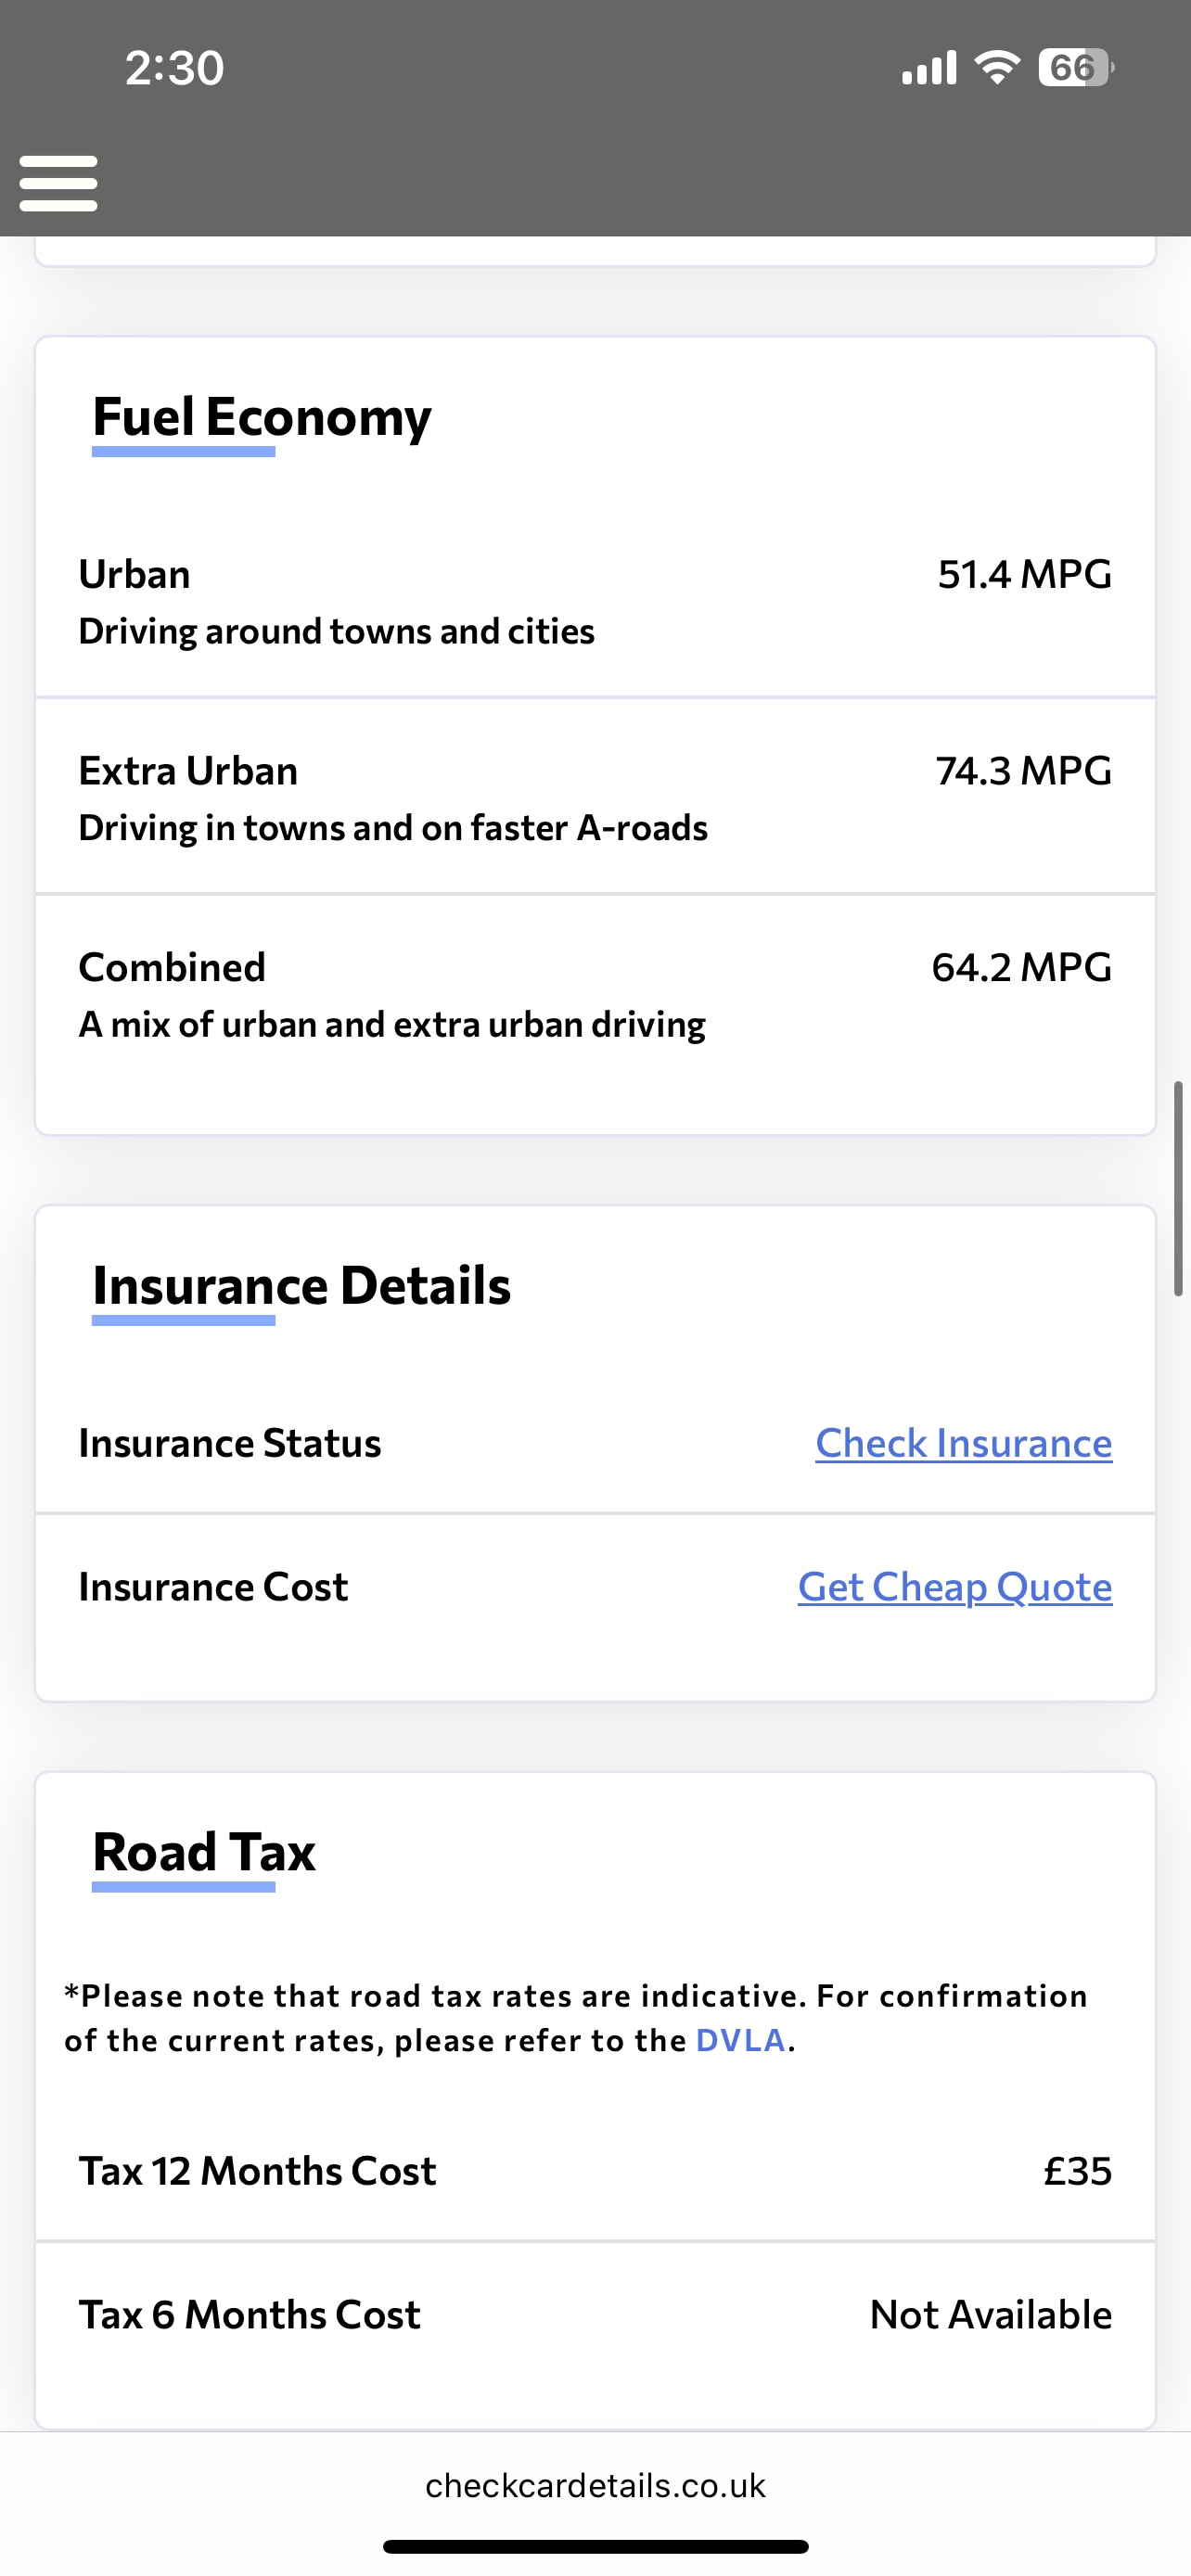Click the Get Cheap Quote link
The height and width of the screenshot is (2576, 1191).
(x=954, y=1587)
